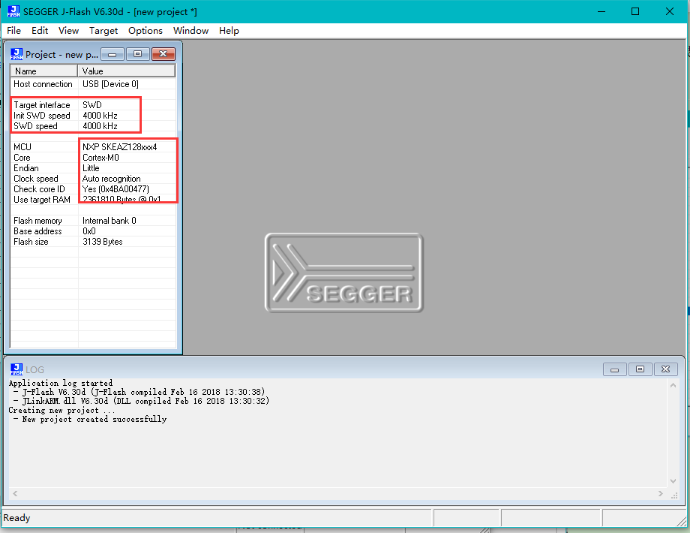Close the J-Flash main window
Screen dimensions: 691x533
669,11
